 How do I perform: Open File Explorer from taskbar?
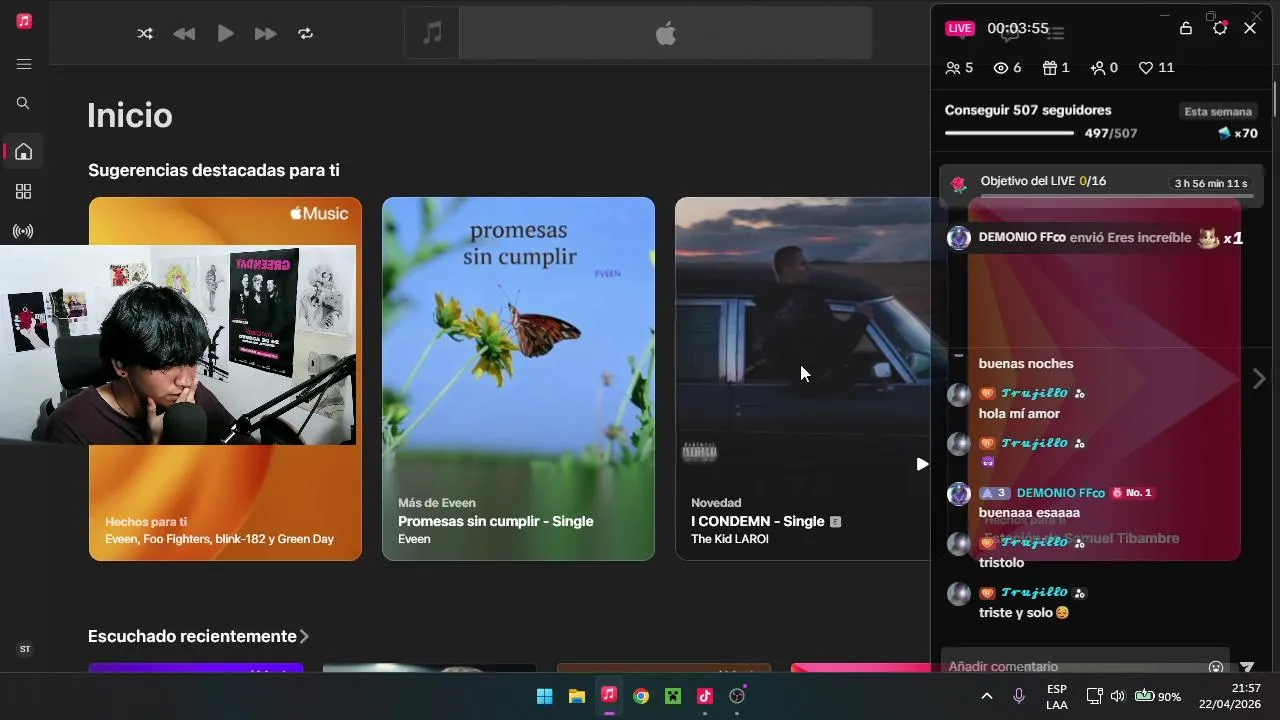[577, 696]
